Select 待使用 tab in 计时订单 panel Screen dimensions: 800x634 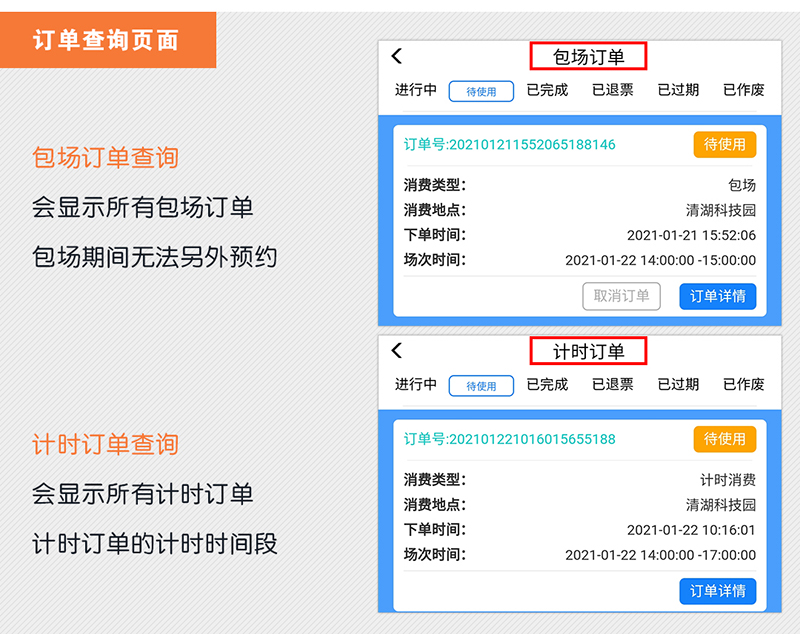click(481, 385)
